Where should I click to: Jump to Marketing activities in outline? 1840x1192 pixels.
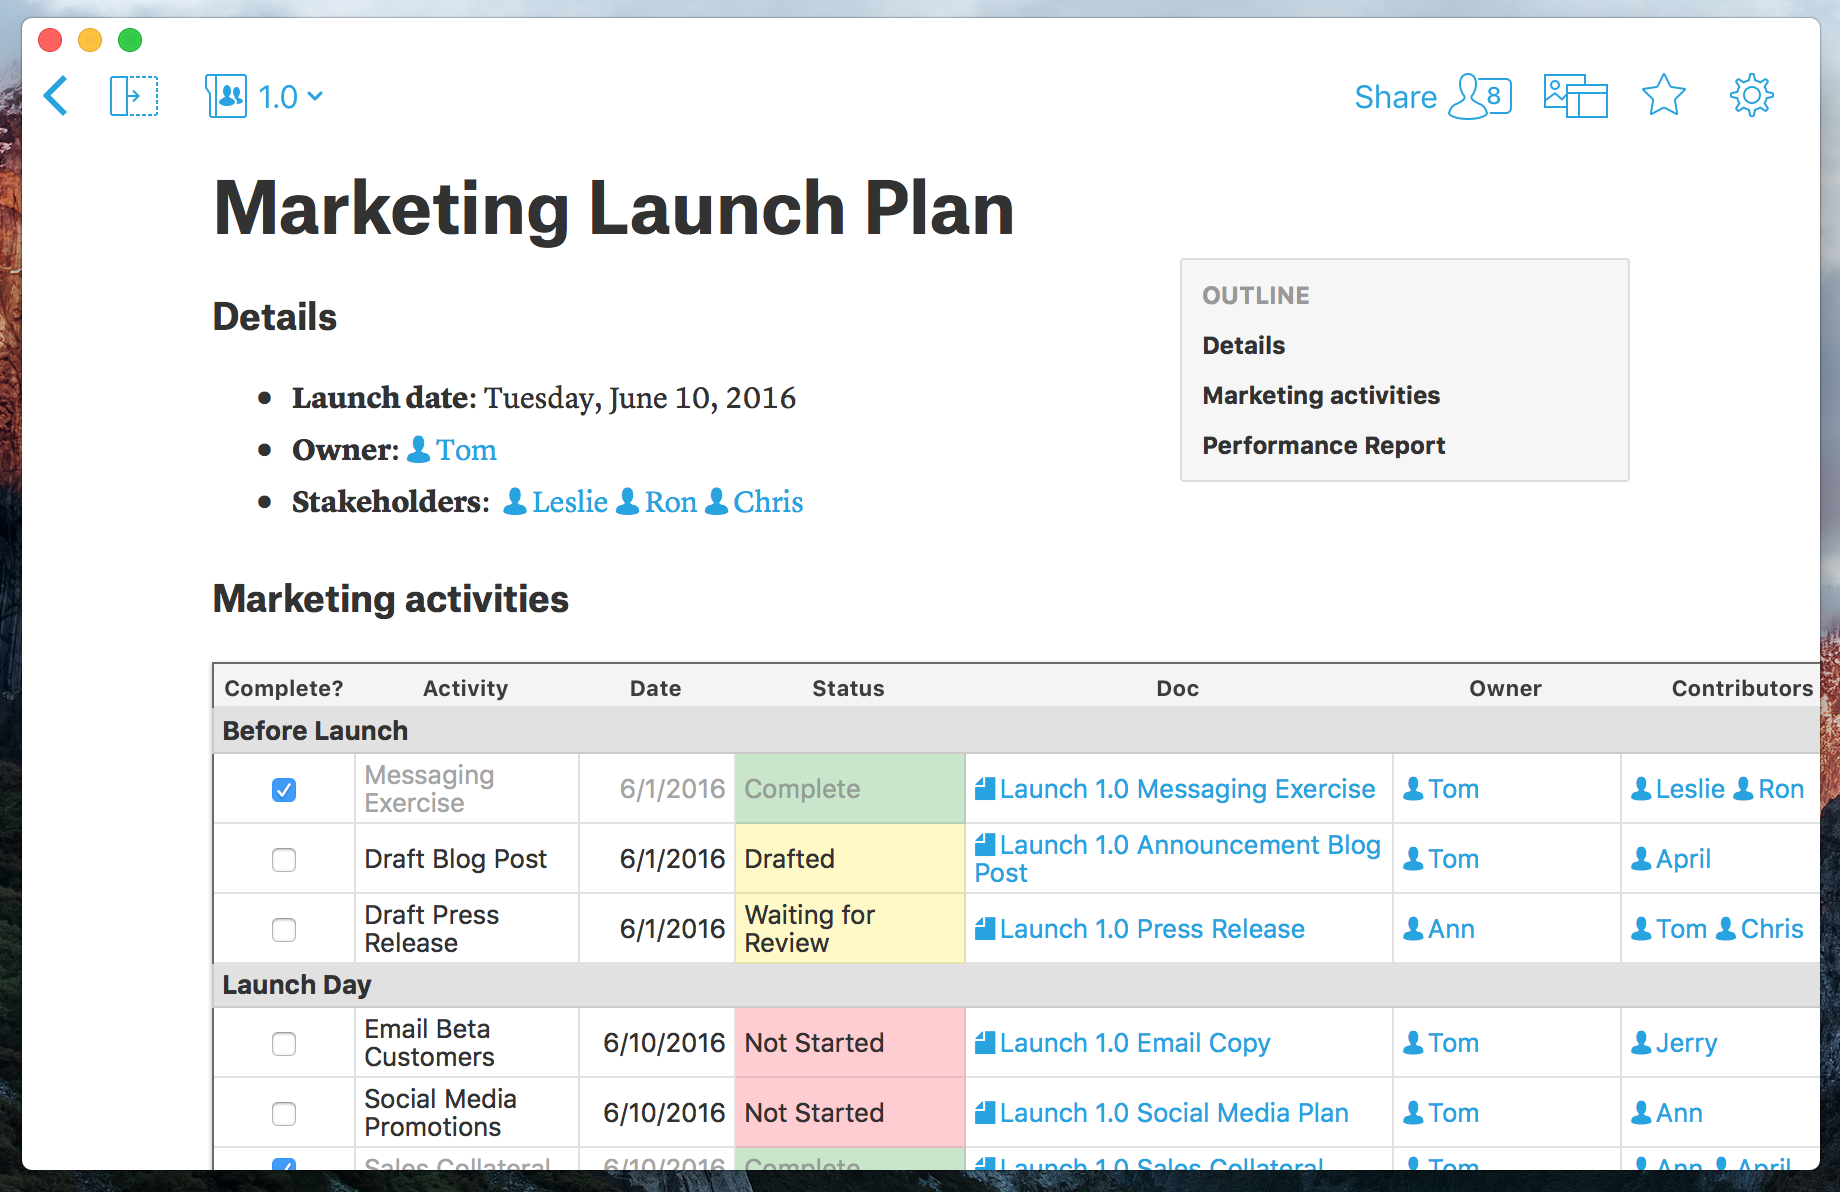point(1320,395)
